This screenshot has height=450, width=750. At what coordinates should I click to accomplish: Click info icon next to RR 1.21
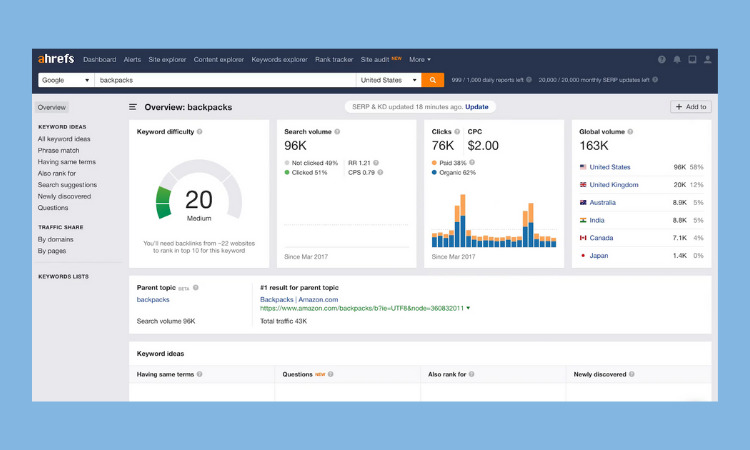pos(376,163)
